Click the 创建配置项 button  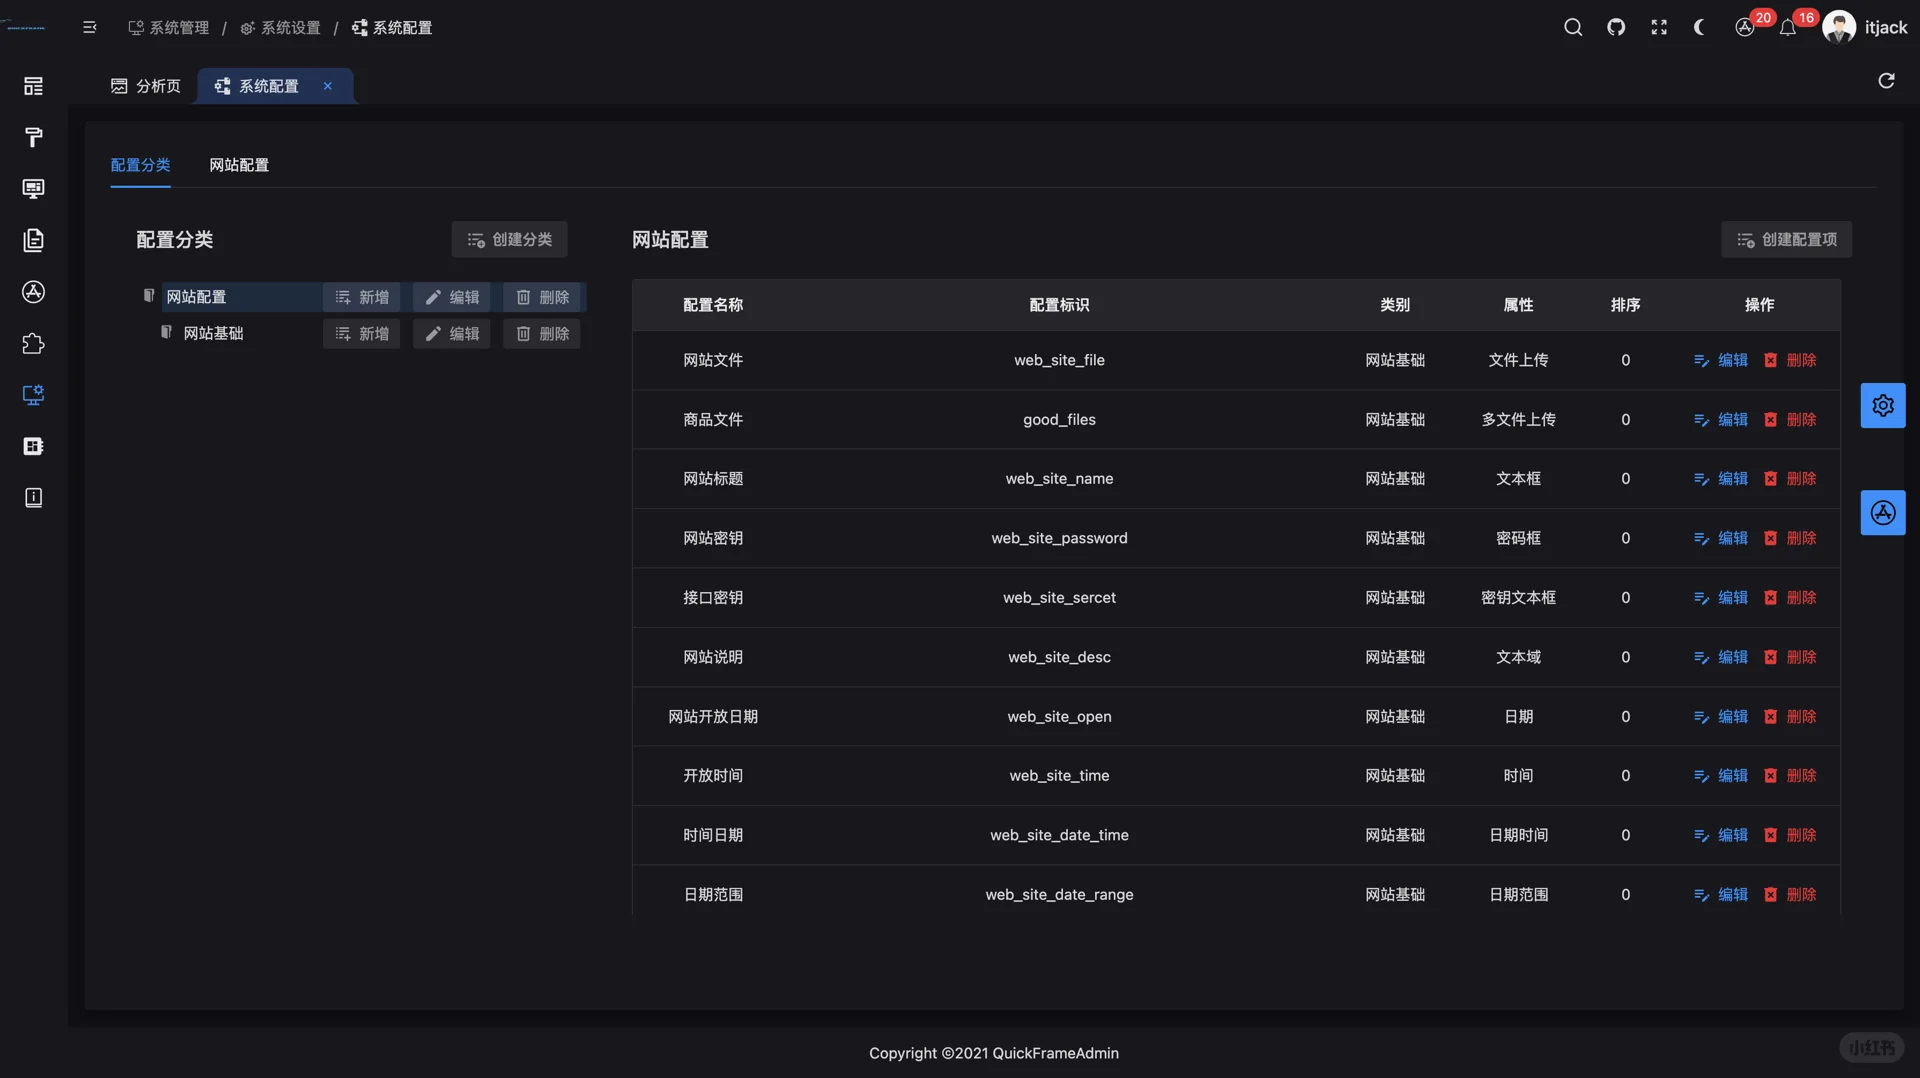tap(1786, 239)
